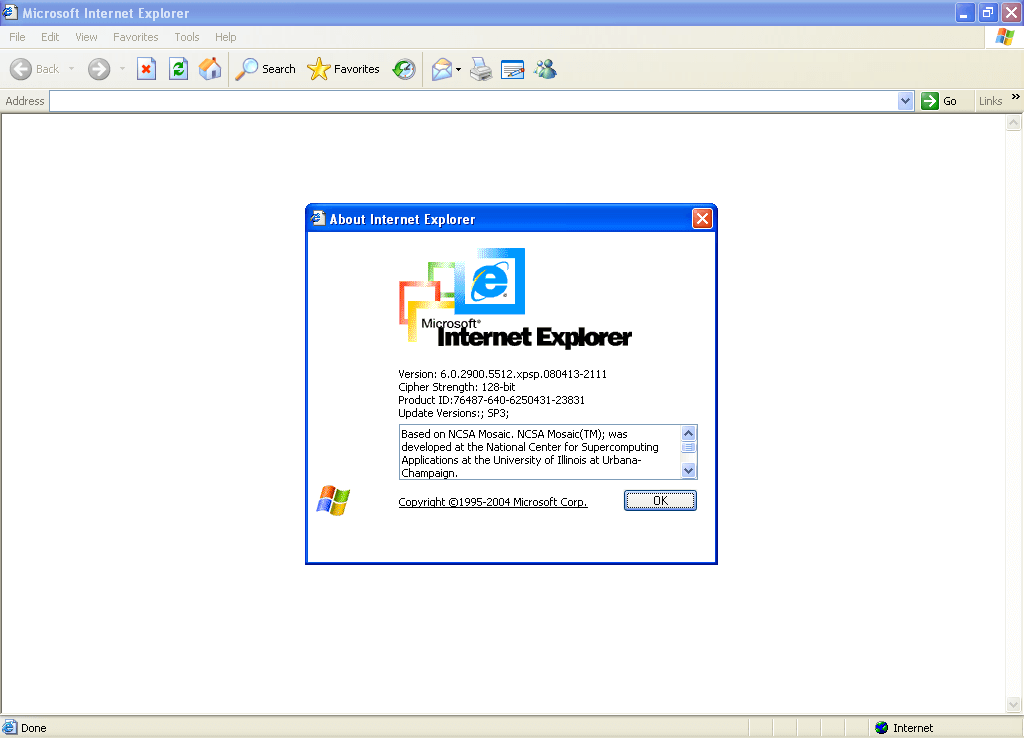Show browsing History
1024x738 pixels.
click(403, 68)
